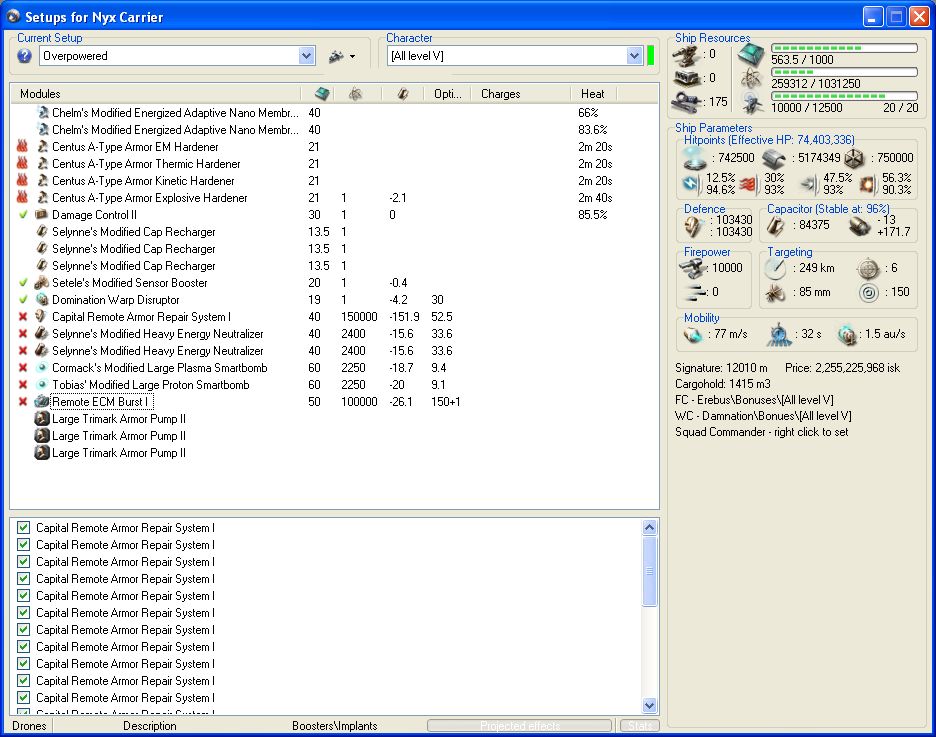936x737 pixels.
Task: Click the green character status swatch
Action: pos(650,56)
